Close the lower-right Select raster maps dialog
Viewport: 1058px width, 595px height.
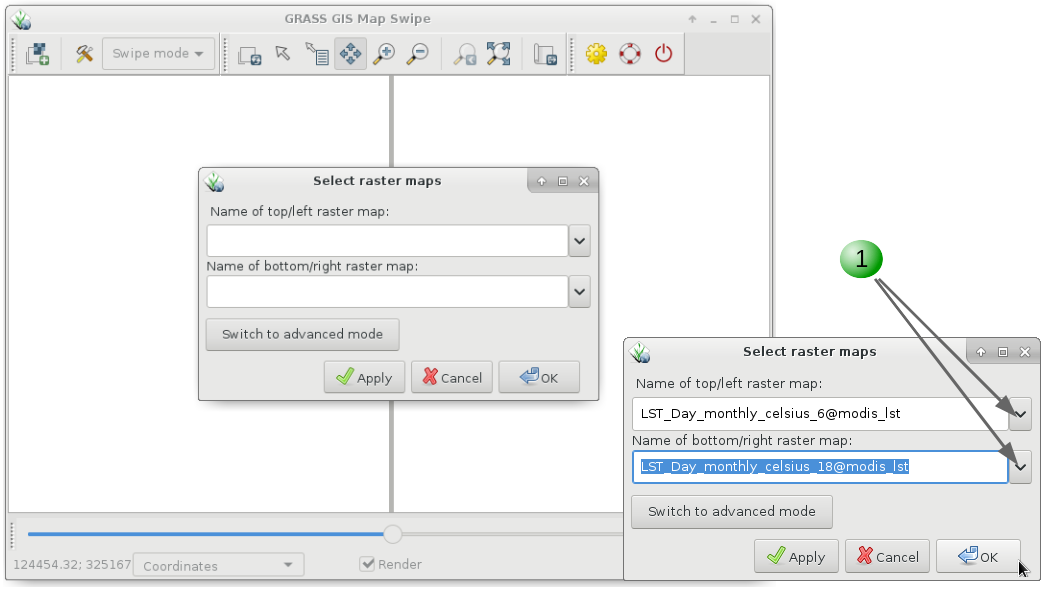(x=1025, y=351)
